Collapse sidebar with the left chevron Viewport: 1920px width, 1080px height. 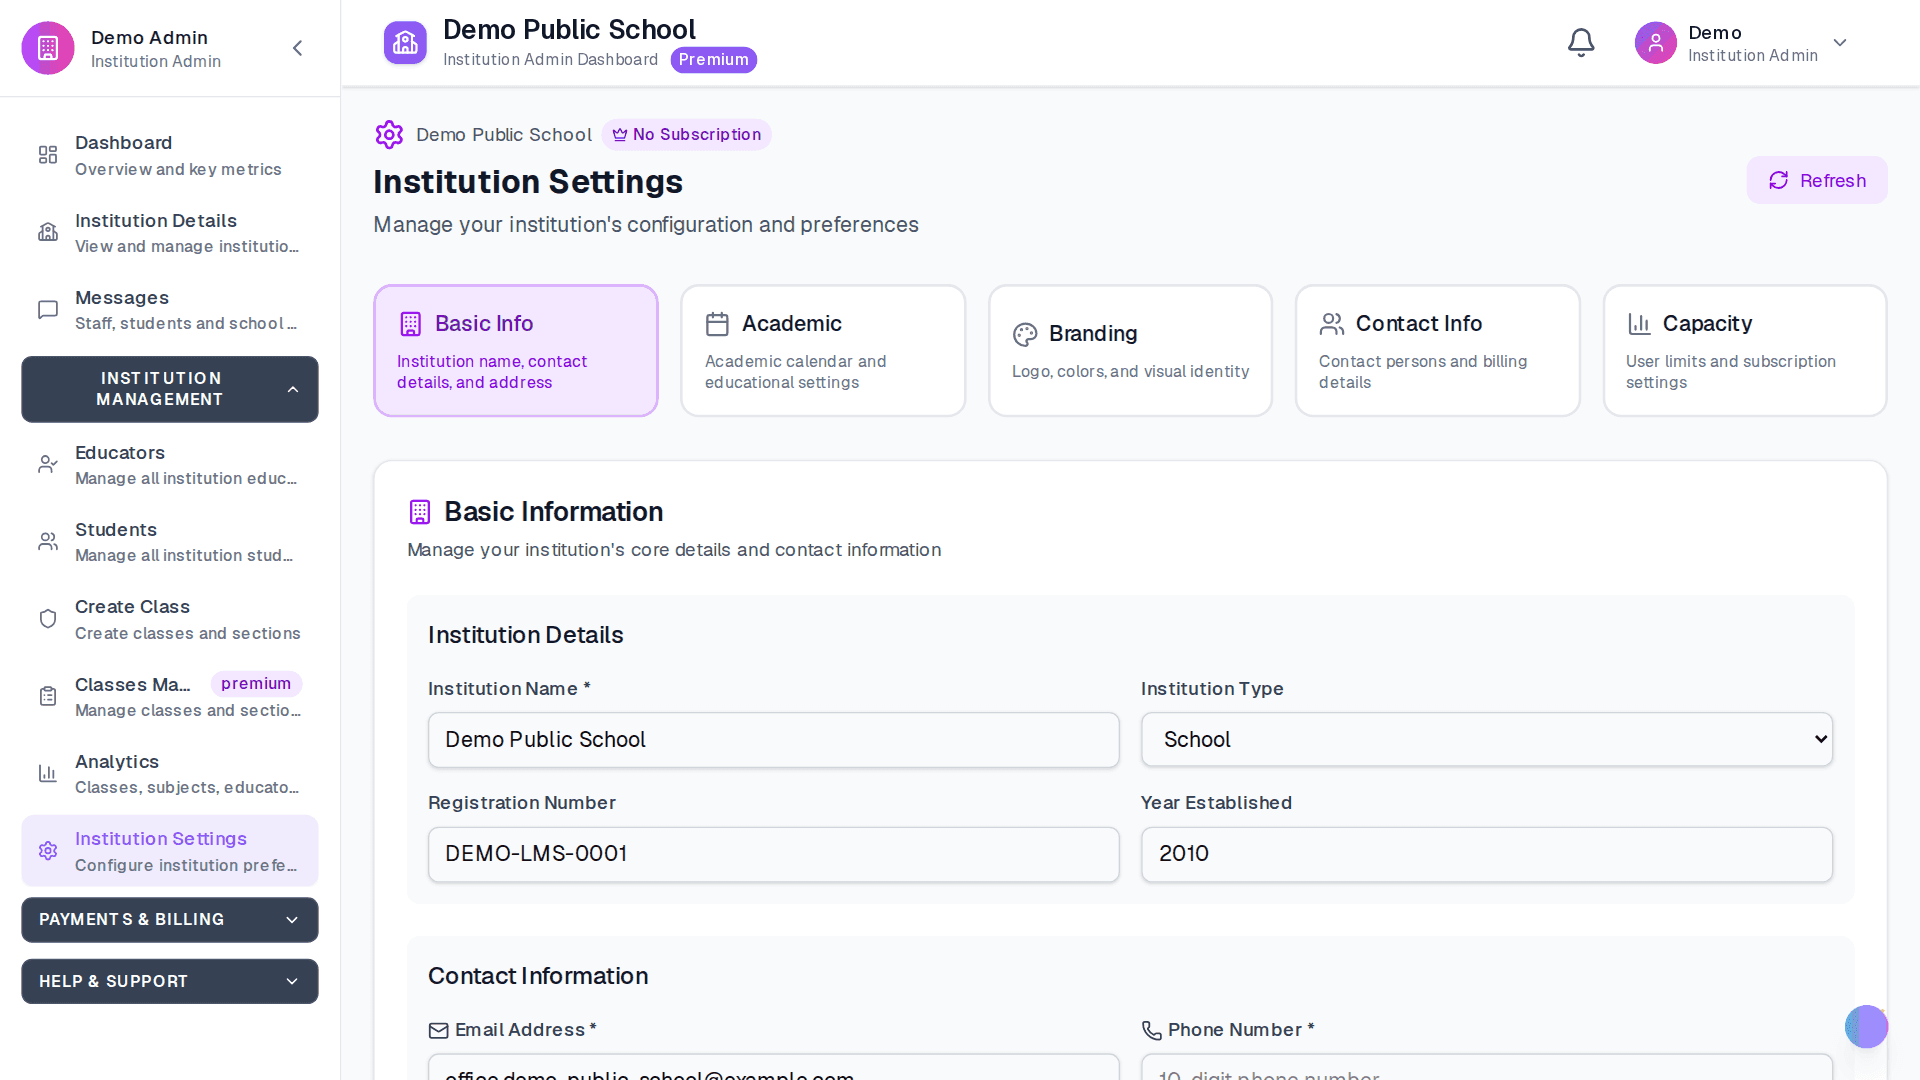tap(297, 48)
